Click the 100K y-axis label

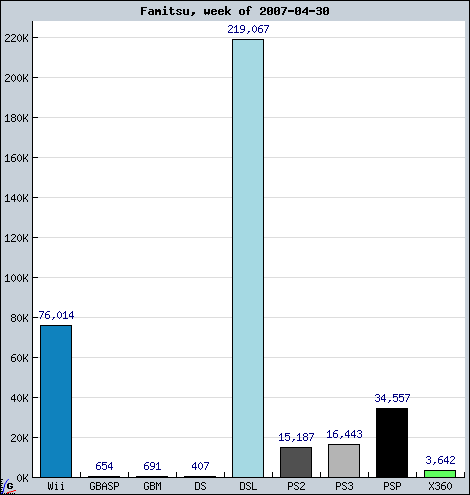point(16,278)
